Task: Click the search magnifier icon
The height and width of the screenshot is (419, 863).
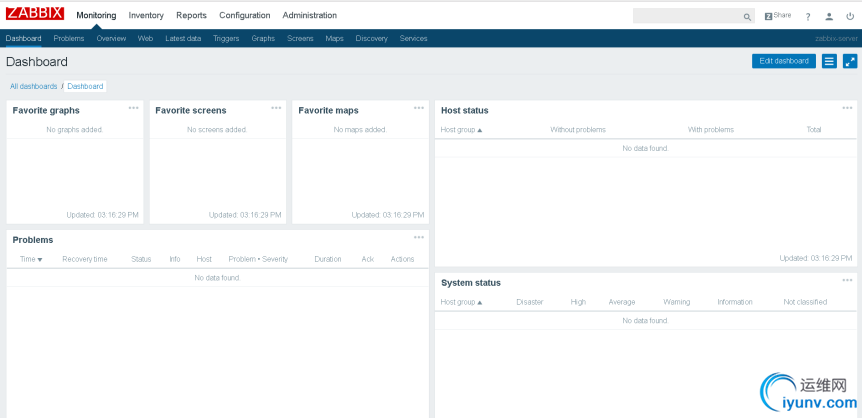Action: pyautogui.click(x=747, y=17)
